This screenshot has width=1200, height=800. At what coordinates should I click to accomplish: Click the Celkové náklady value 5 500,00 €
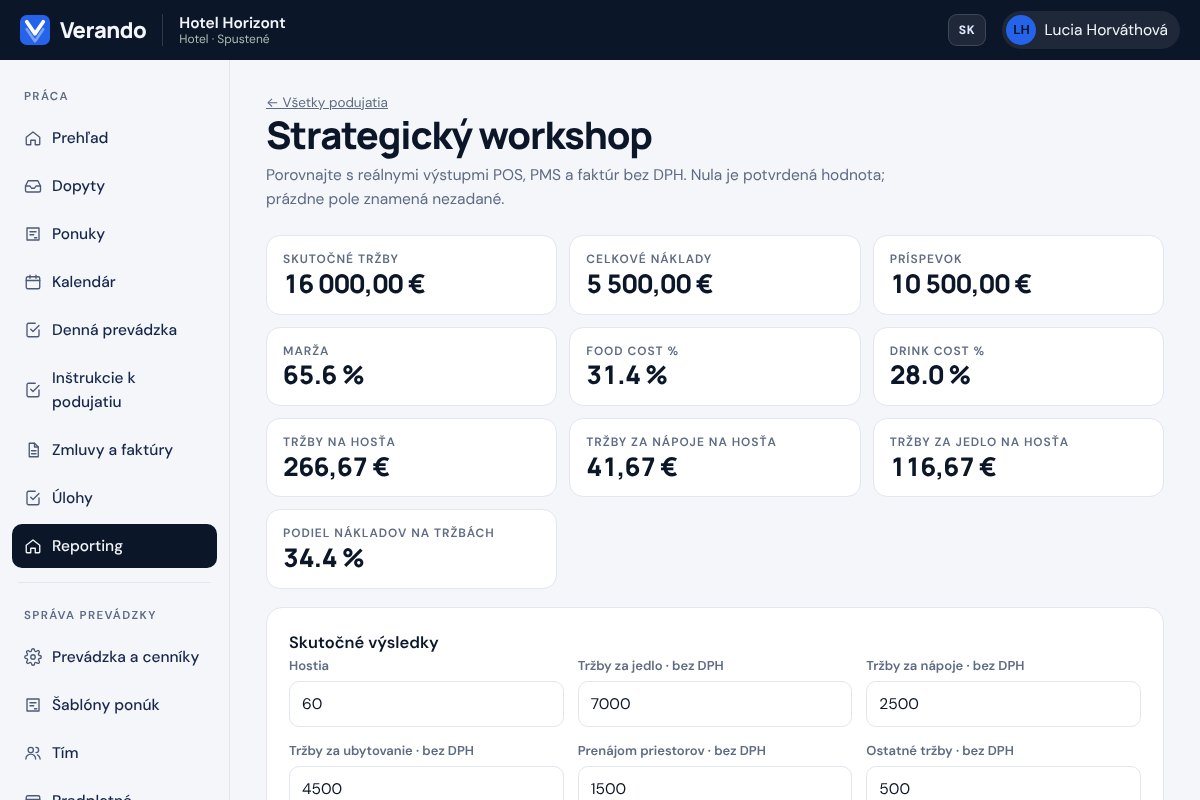650,284
